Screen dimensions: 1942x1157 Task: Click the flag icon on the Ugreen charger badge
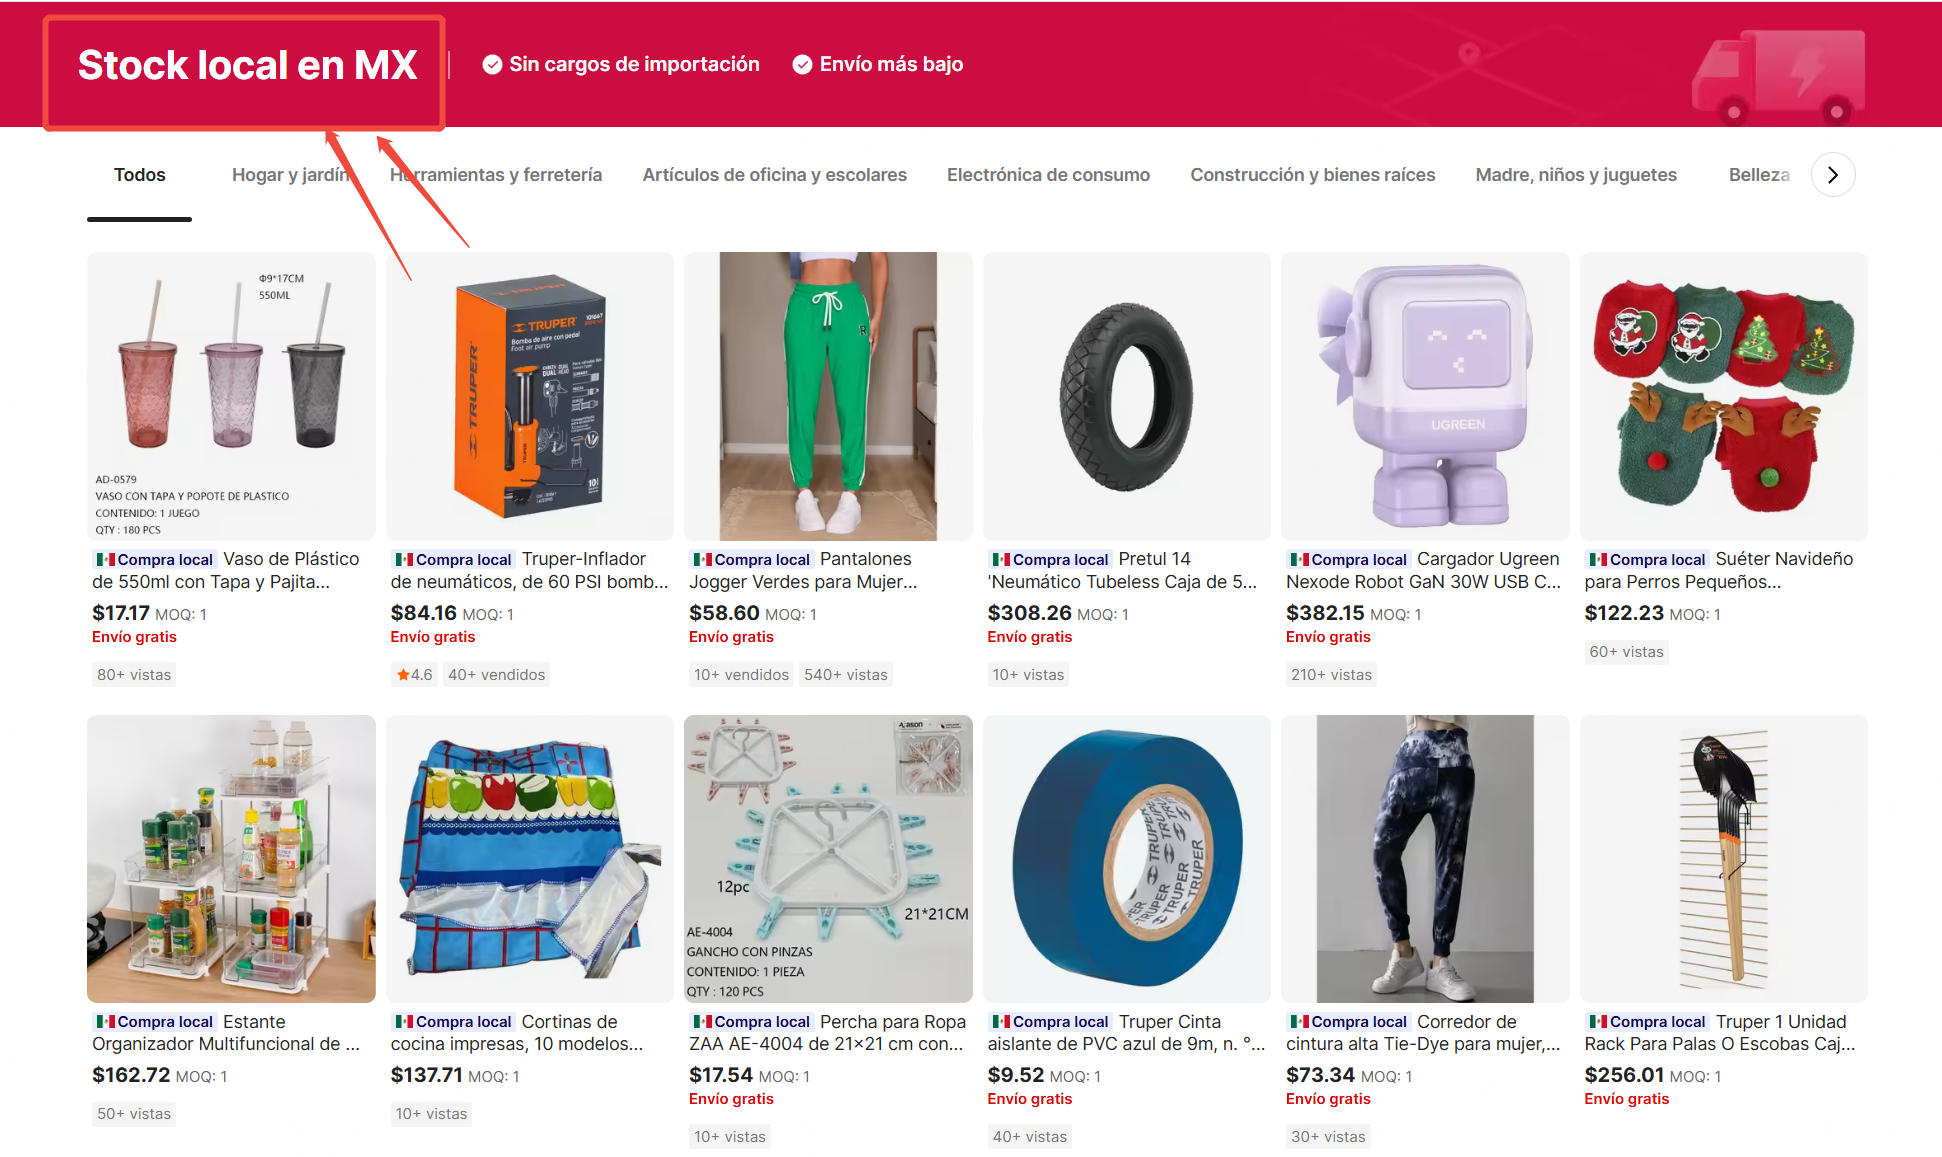pos(1299,559)
